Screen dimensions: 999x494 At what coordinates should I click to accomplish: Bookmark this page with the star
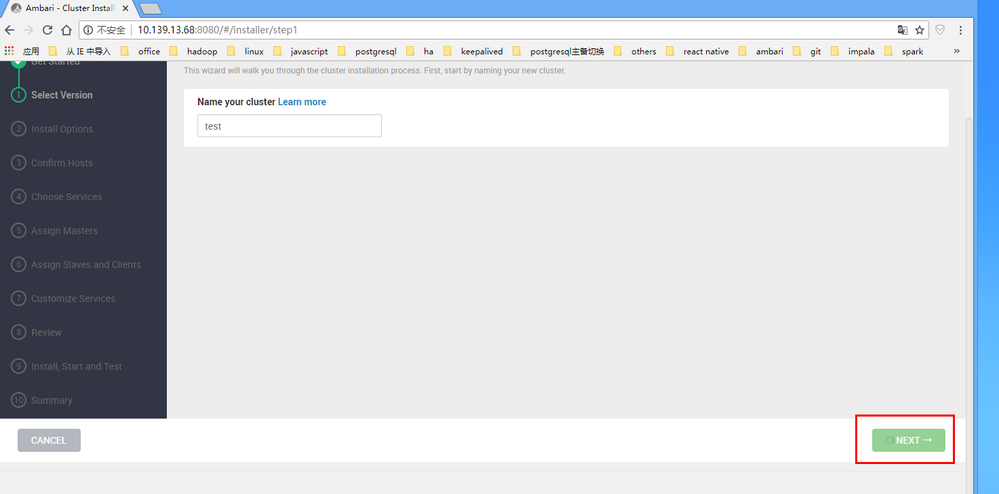(x=919, y=30)
